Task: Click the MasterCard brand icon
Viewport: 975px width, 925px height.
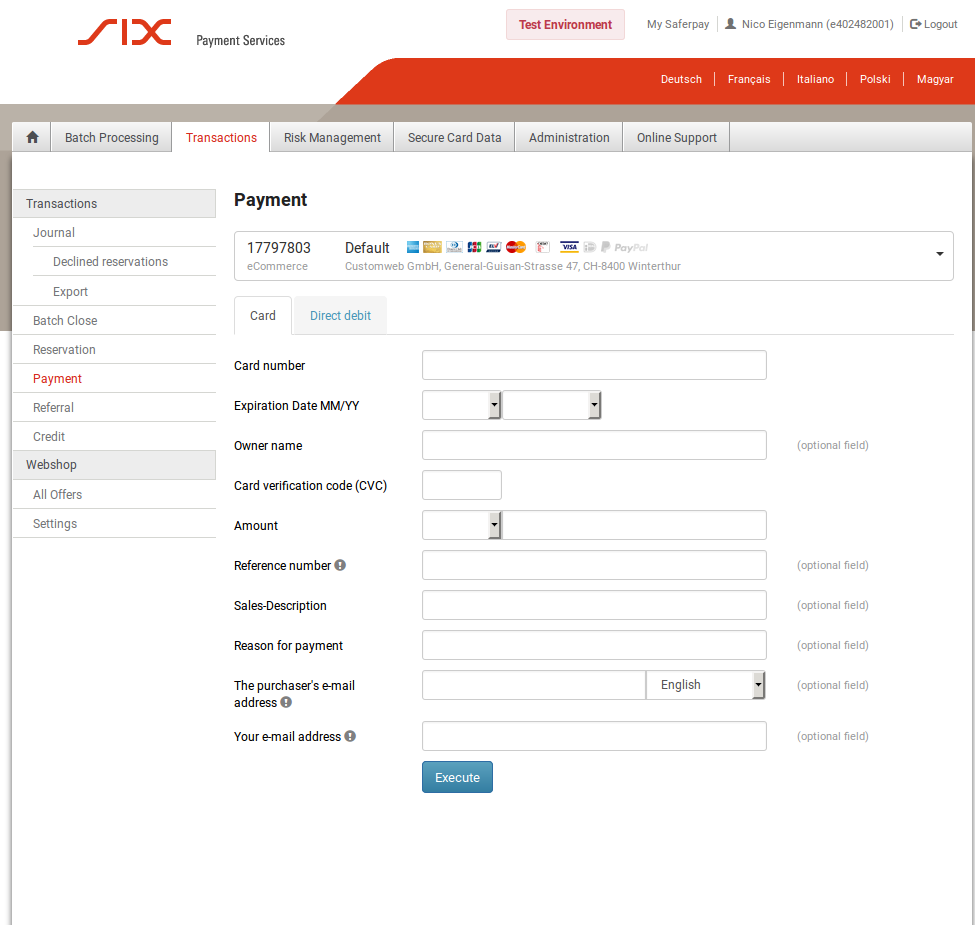Action: tap(515, 247)
